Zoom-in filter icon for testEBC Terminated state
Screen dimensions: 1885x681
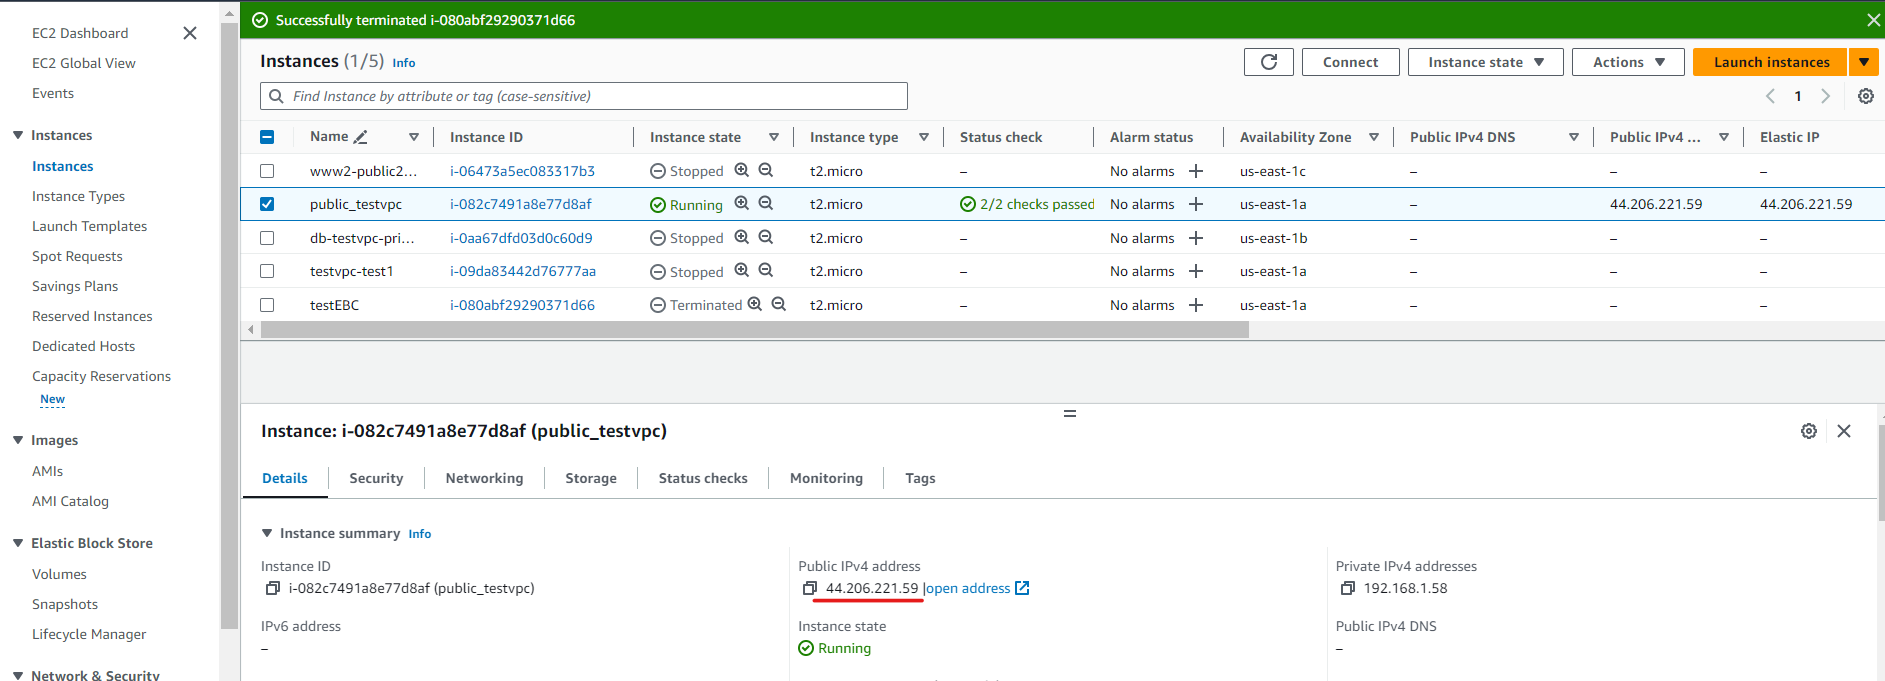point(755,304)
